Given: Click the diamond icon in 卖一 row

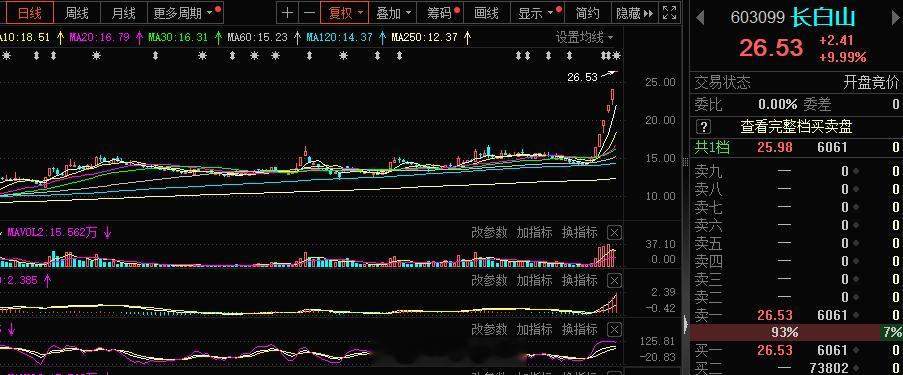Looking at the screenshot, I should 856,315.
